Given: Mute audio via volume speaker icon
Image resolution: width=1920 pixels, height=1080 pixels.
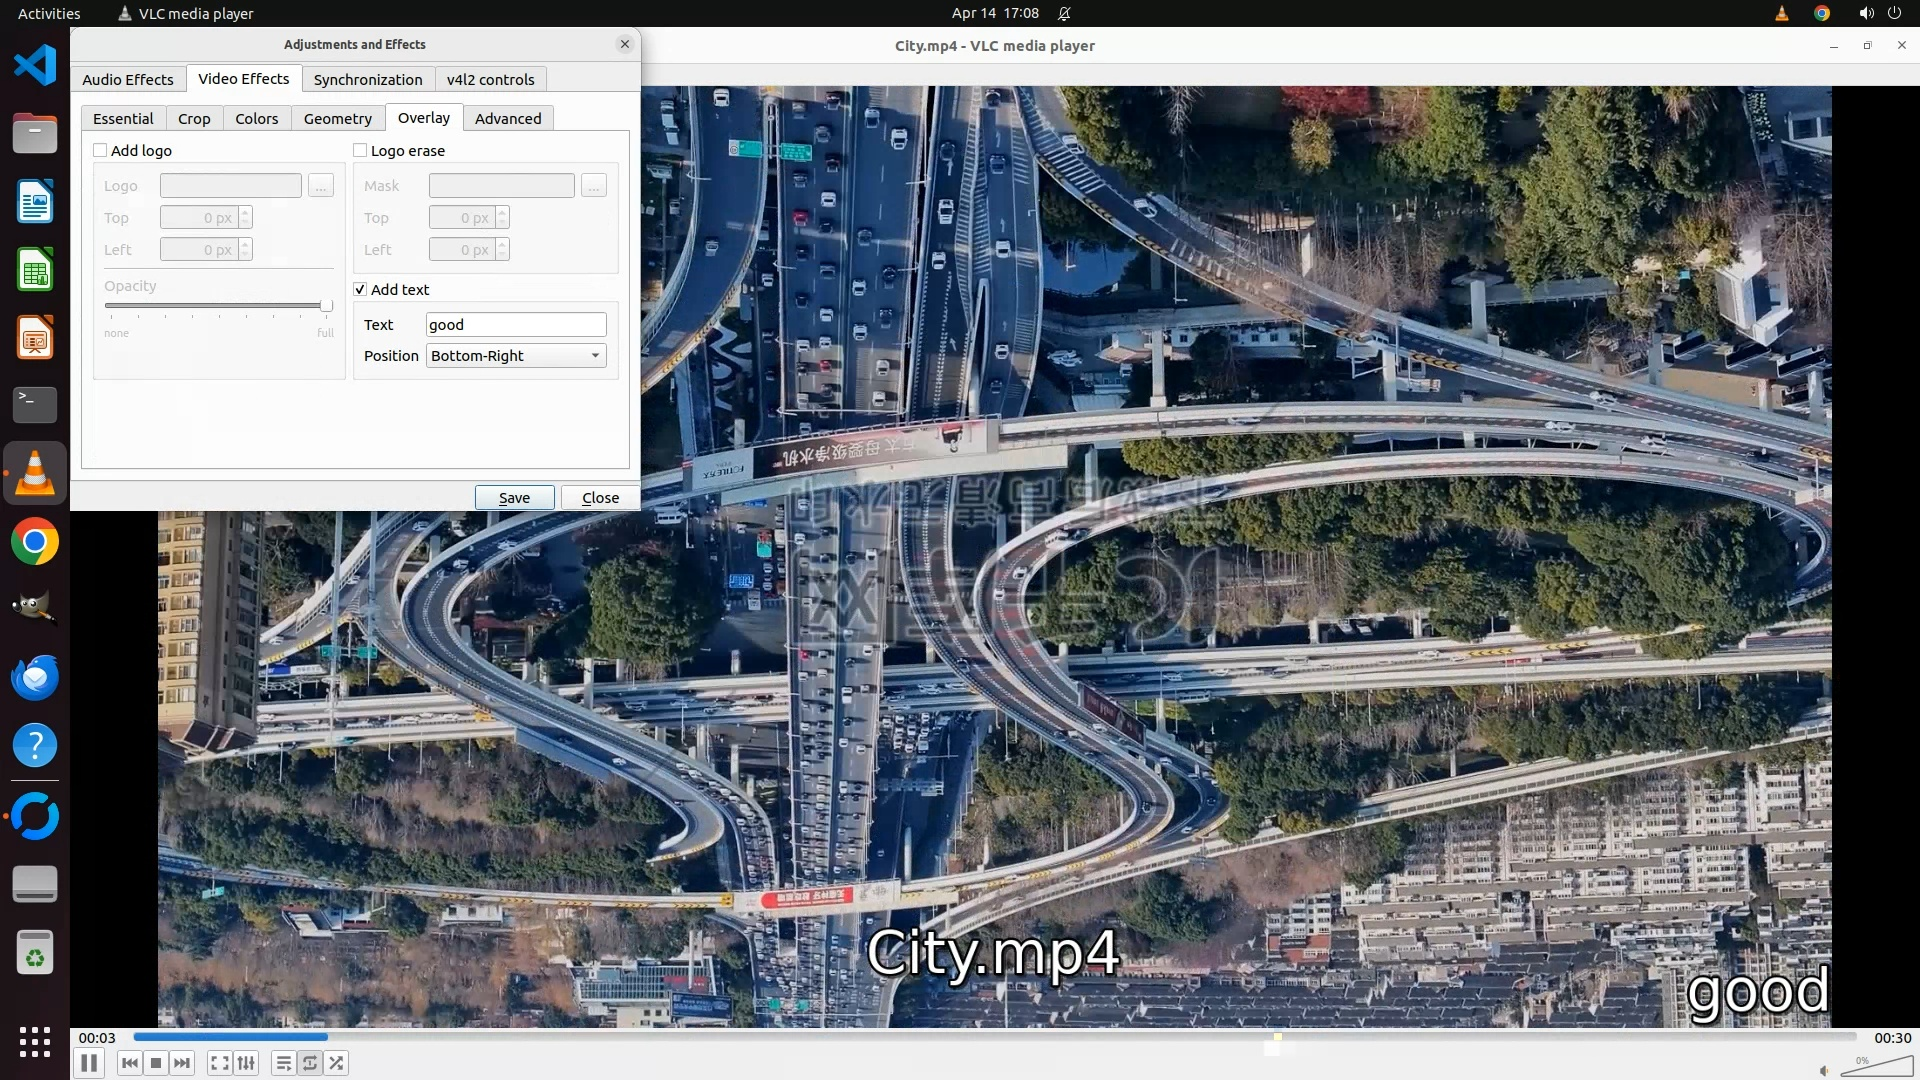Looking at the screenshot, I should click(1824, 1070).
